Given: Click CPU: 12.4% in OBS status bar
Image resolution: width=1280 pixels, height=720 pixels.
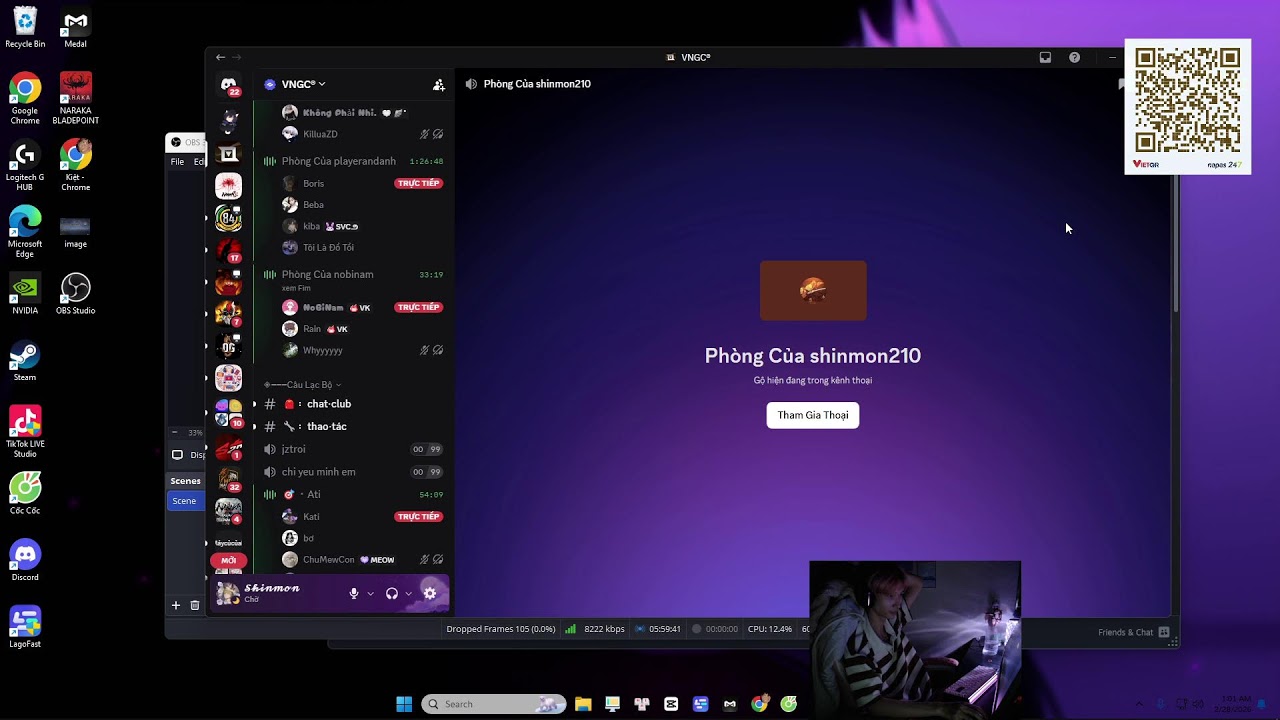Looking at the screenshot, I should pos(770,629).
